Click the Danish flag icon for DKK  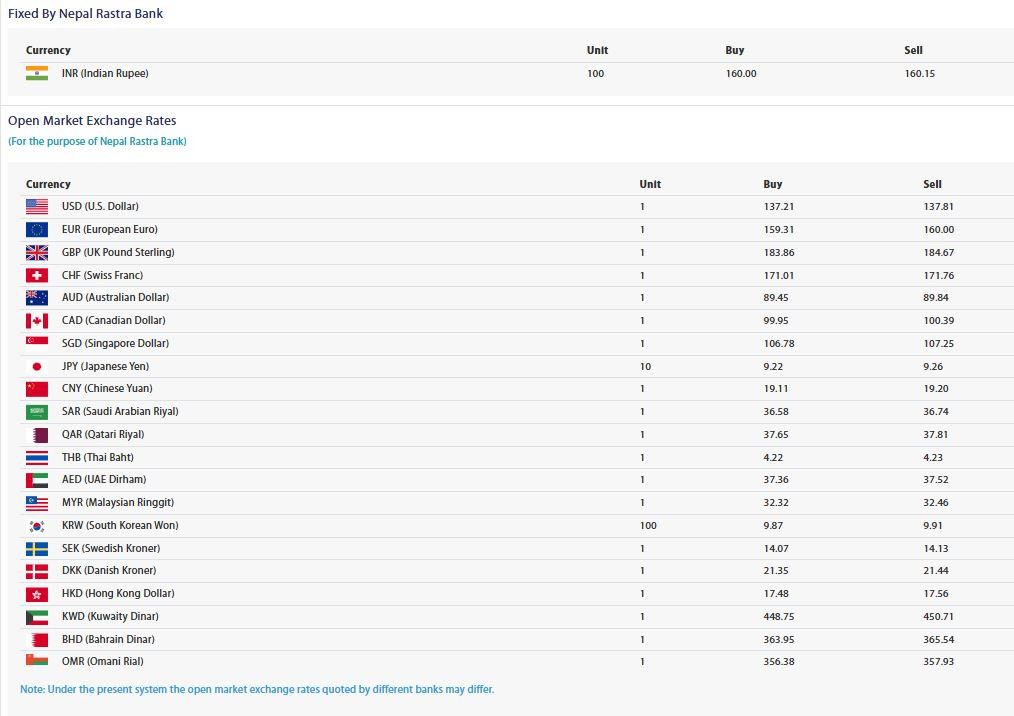(37, 571)
